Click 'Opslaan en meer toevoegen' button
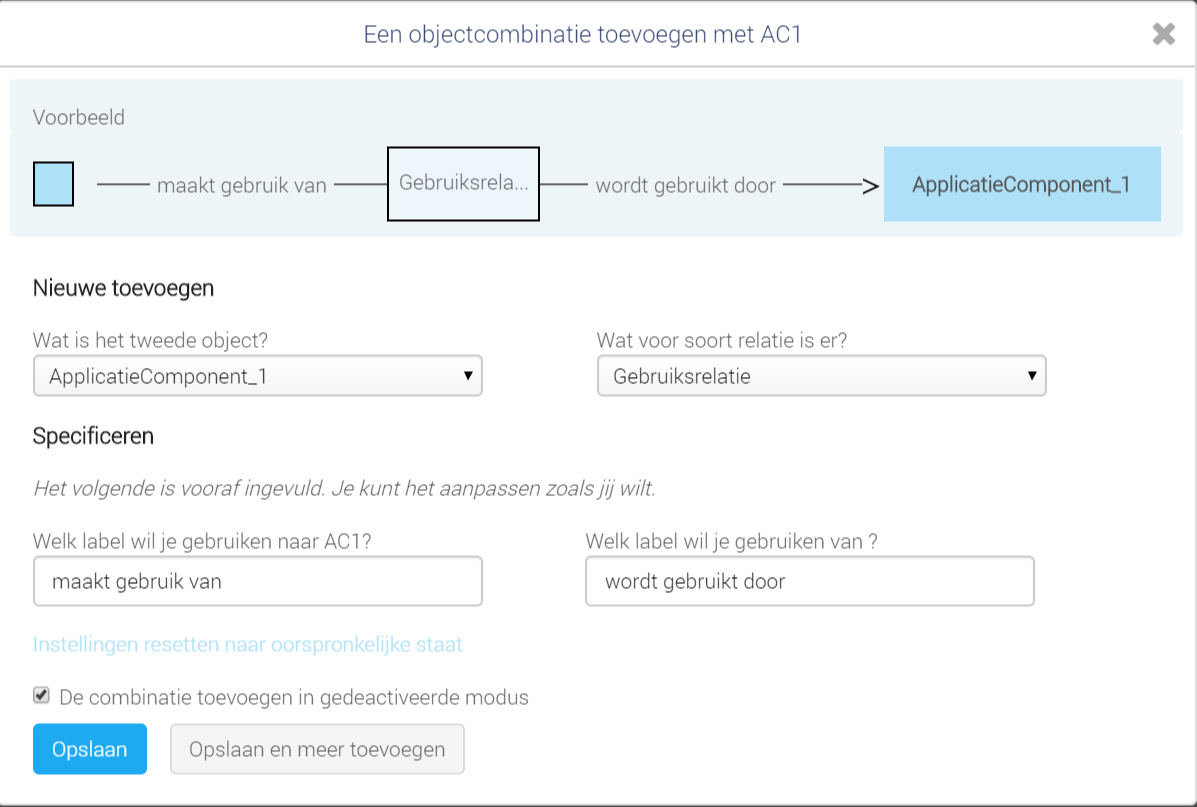This screenshot has height=807, width=1197. (317, 749)
